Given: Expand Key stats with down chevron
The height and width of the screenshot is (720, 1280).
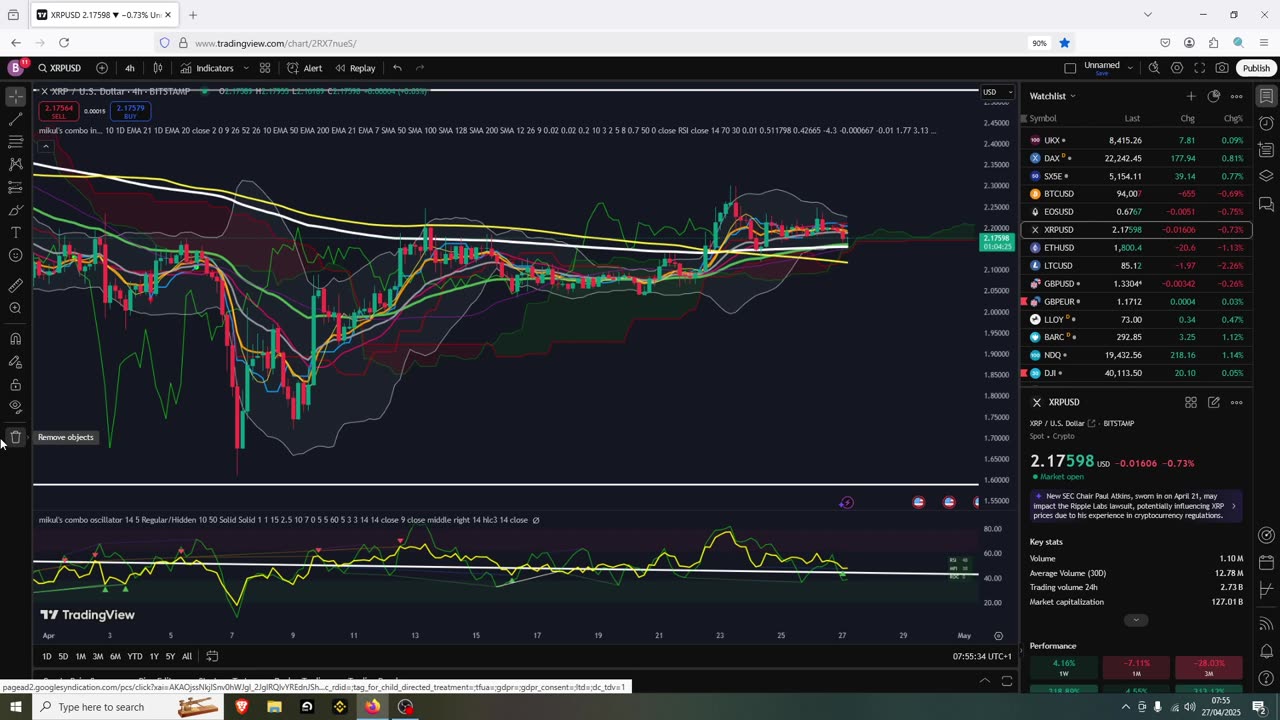Looking at the screenshot, I should 1136,620.
